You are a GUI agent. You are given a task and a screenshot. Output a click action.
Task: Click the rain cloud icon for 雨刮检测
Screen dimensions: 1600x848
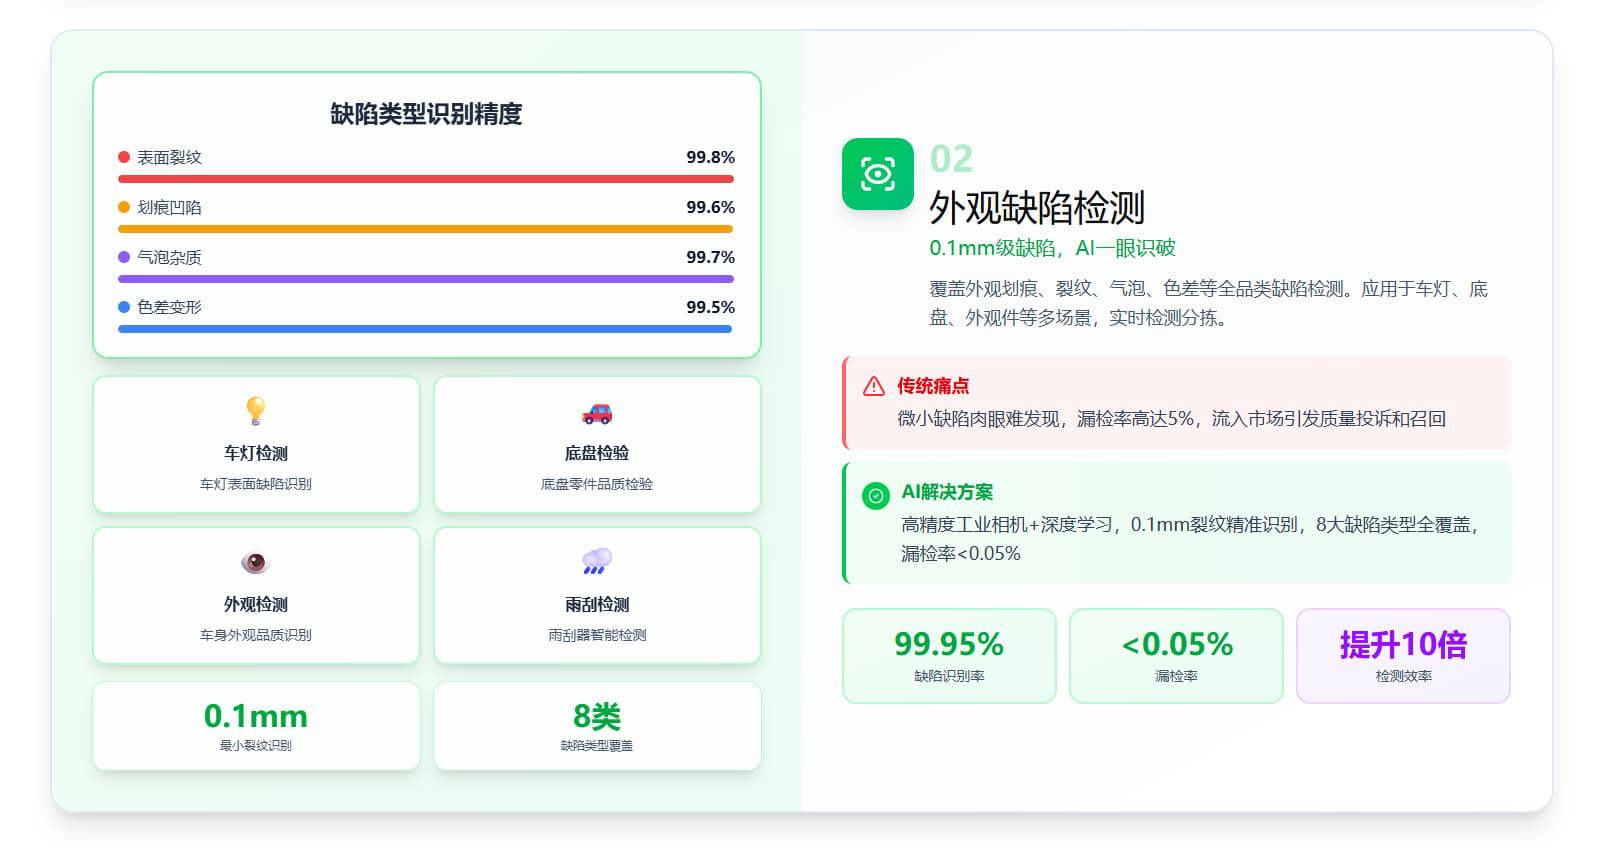(x=597, y=562)
